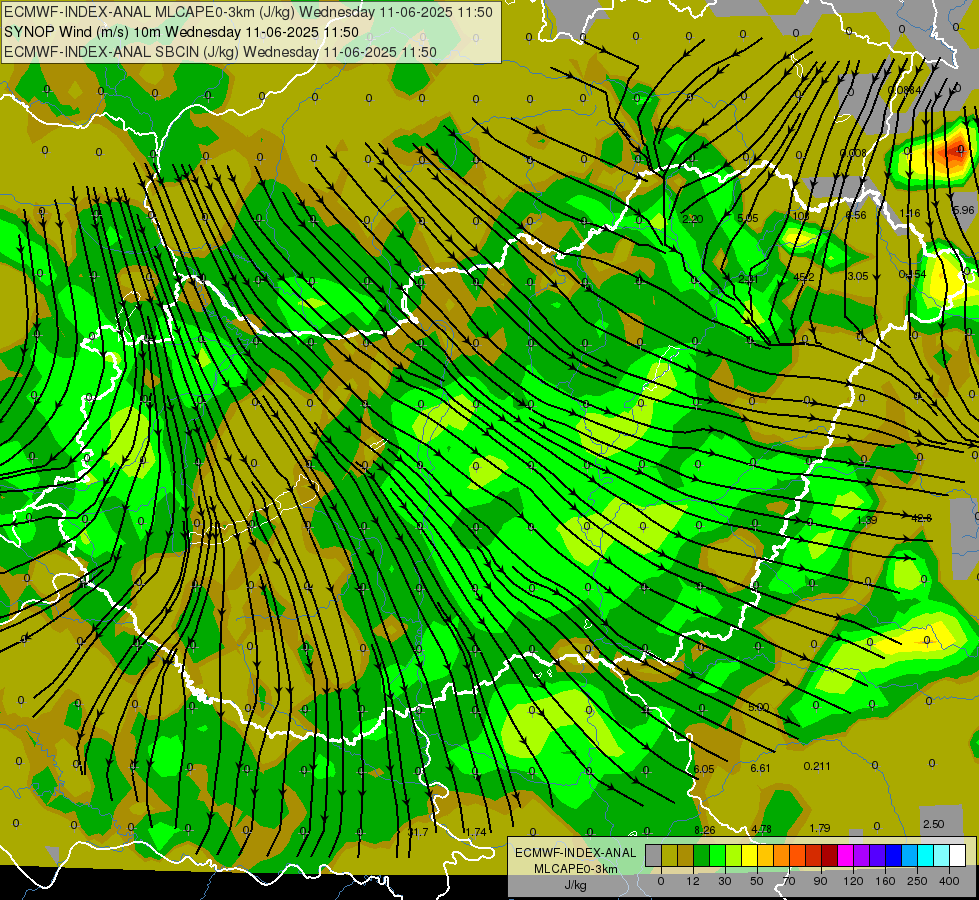Click the map value 2.50

[933, 824]
